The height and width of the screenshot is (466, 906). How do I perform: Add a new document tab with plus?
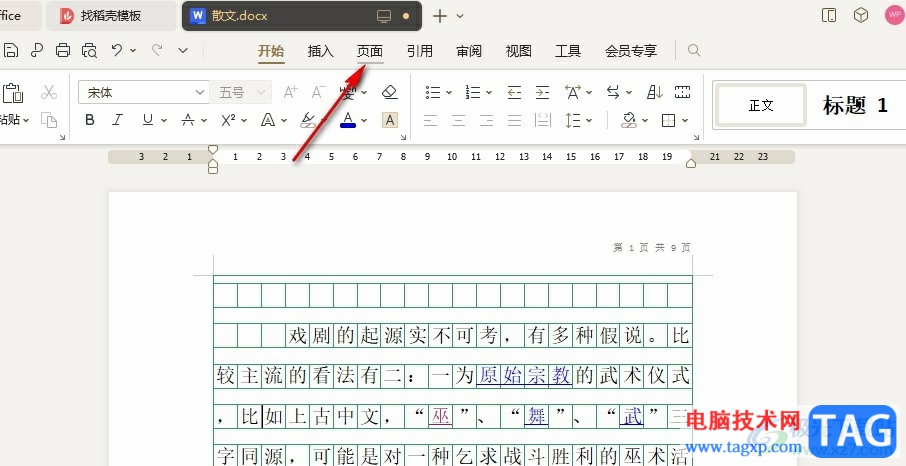440,16
